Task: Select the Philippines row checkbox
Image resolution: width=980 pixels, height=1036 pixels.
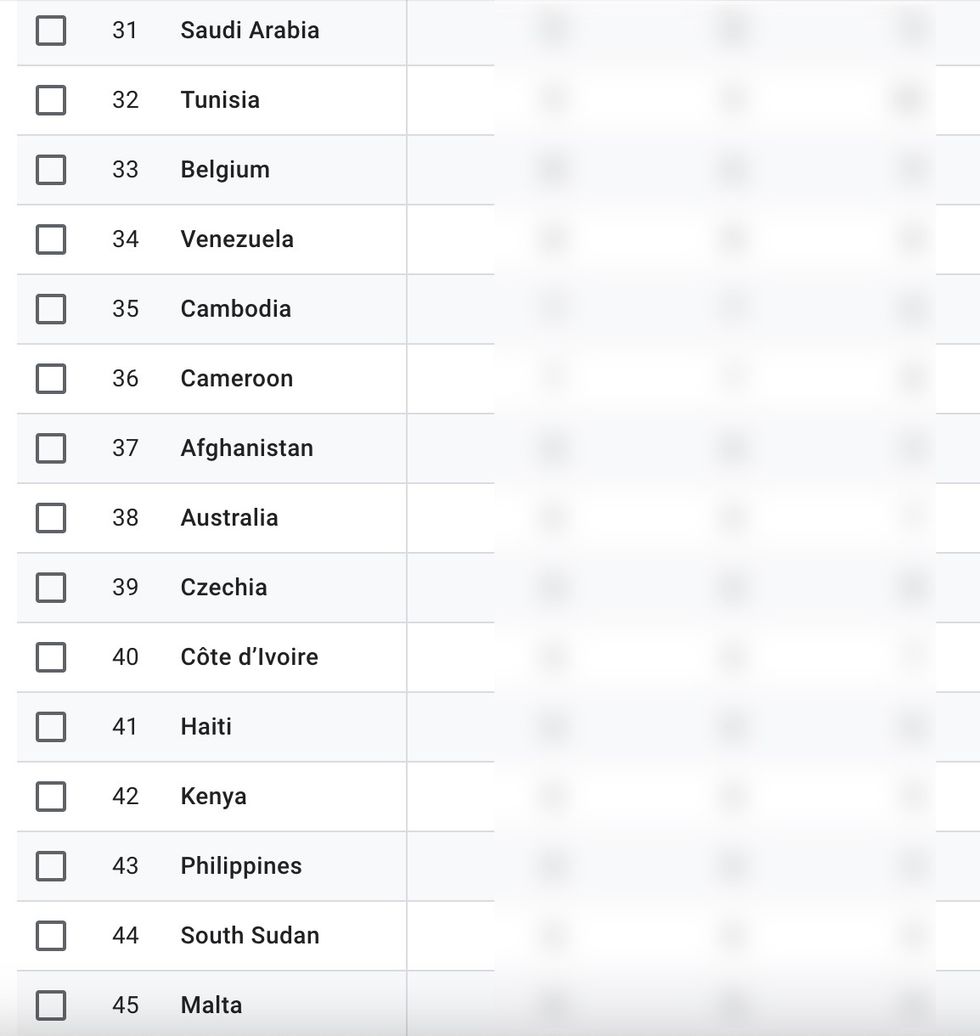Action: (51, 866)
